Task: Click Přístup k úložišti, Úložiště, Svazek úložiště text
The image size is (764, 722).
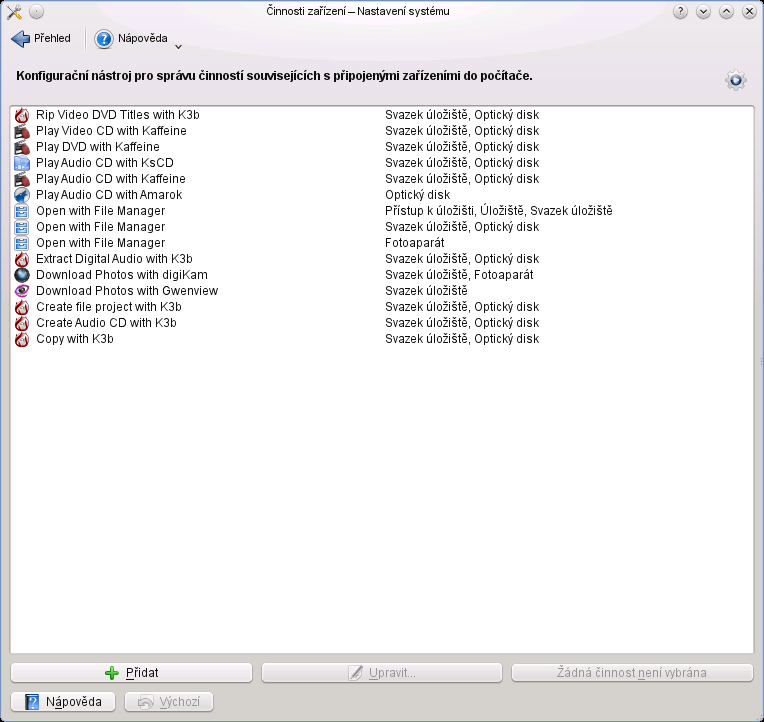Action: pyautogui.click(x=498, y=211)
